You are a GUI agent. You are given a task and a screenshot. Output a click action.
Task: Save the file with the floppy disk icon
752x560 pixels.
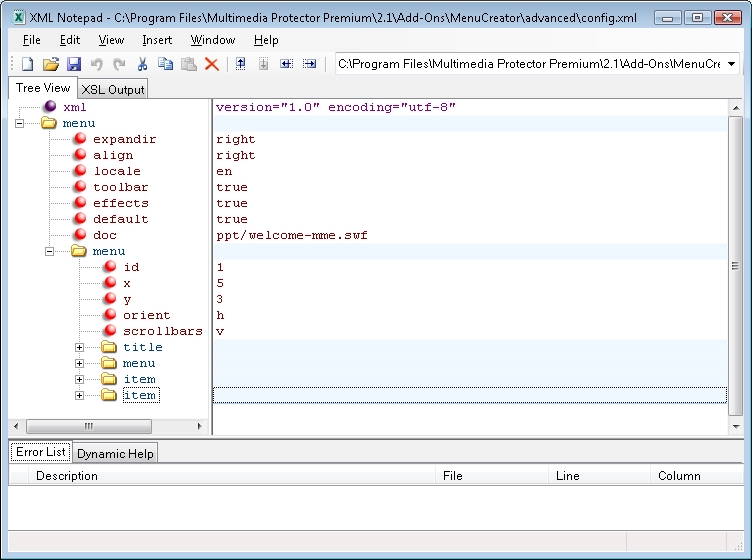point(73,64)
